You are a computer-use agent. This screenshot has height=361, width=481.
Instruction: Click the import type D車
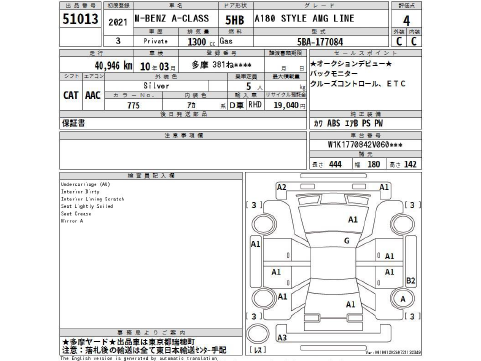click(237, 105)
